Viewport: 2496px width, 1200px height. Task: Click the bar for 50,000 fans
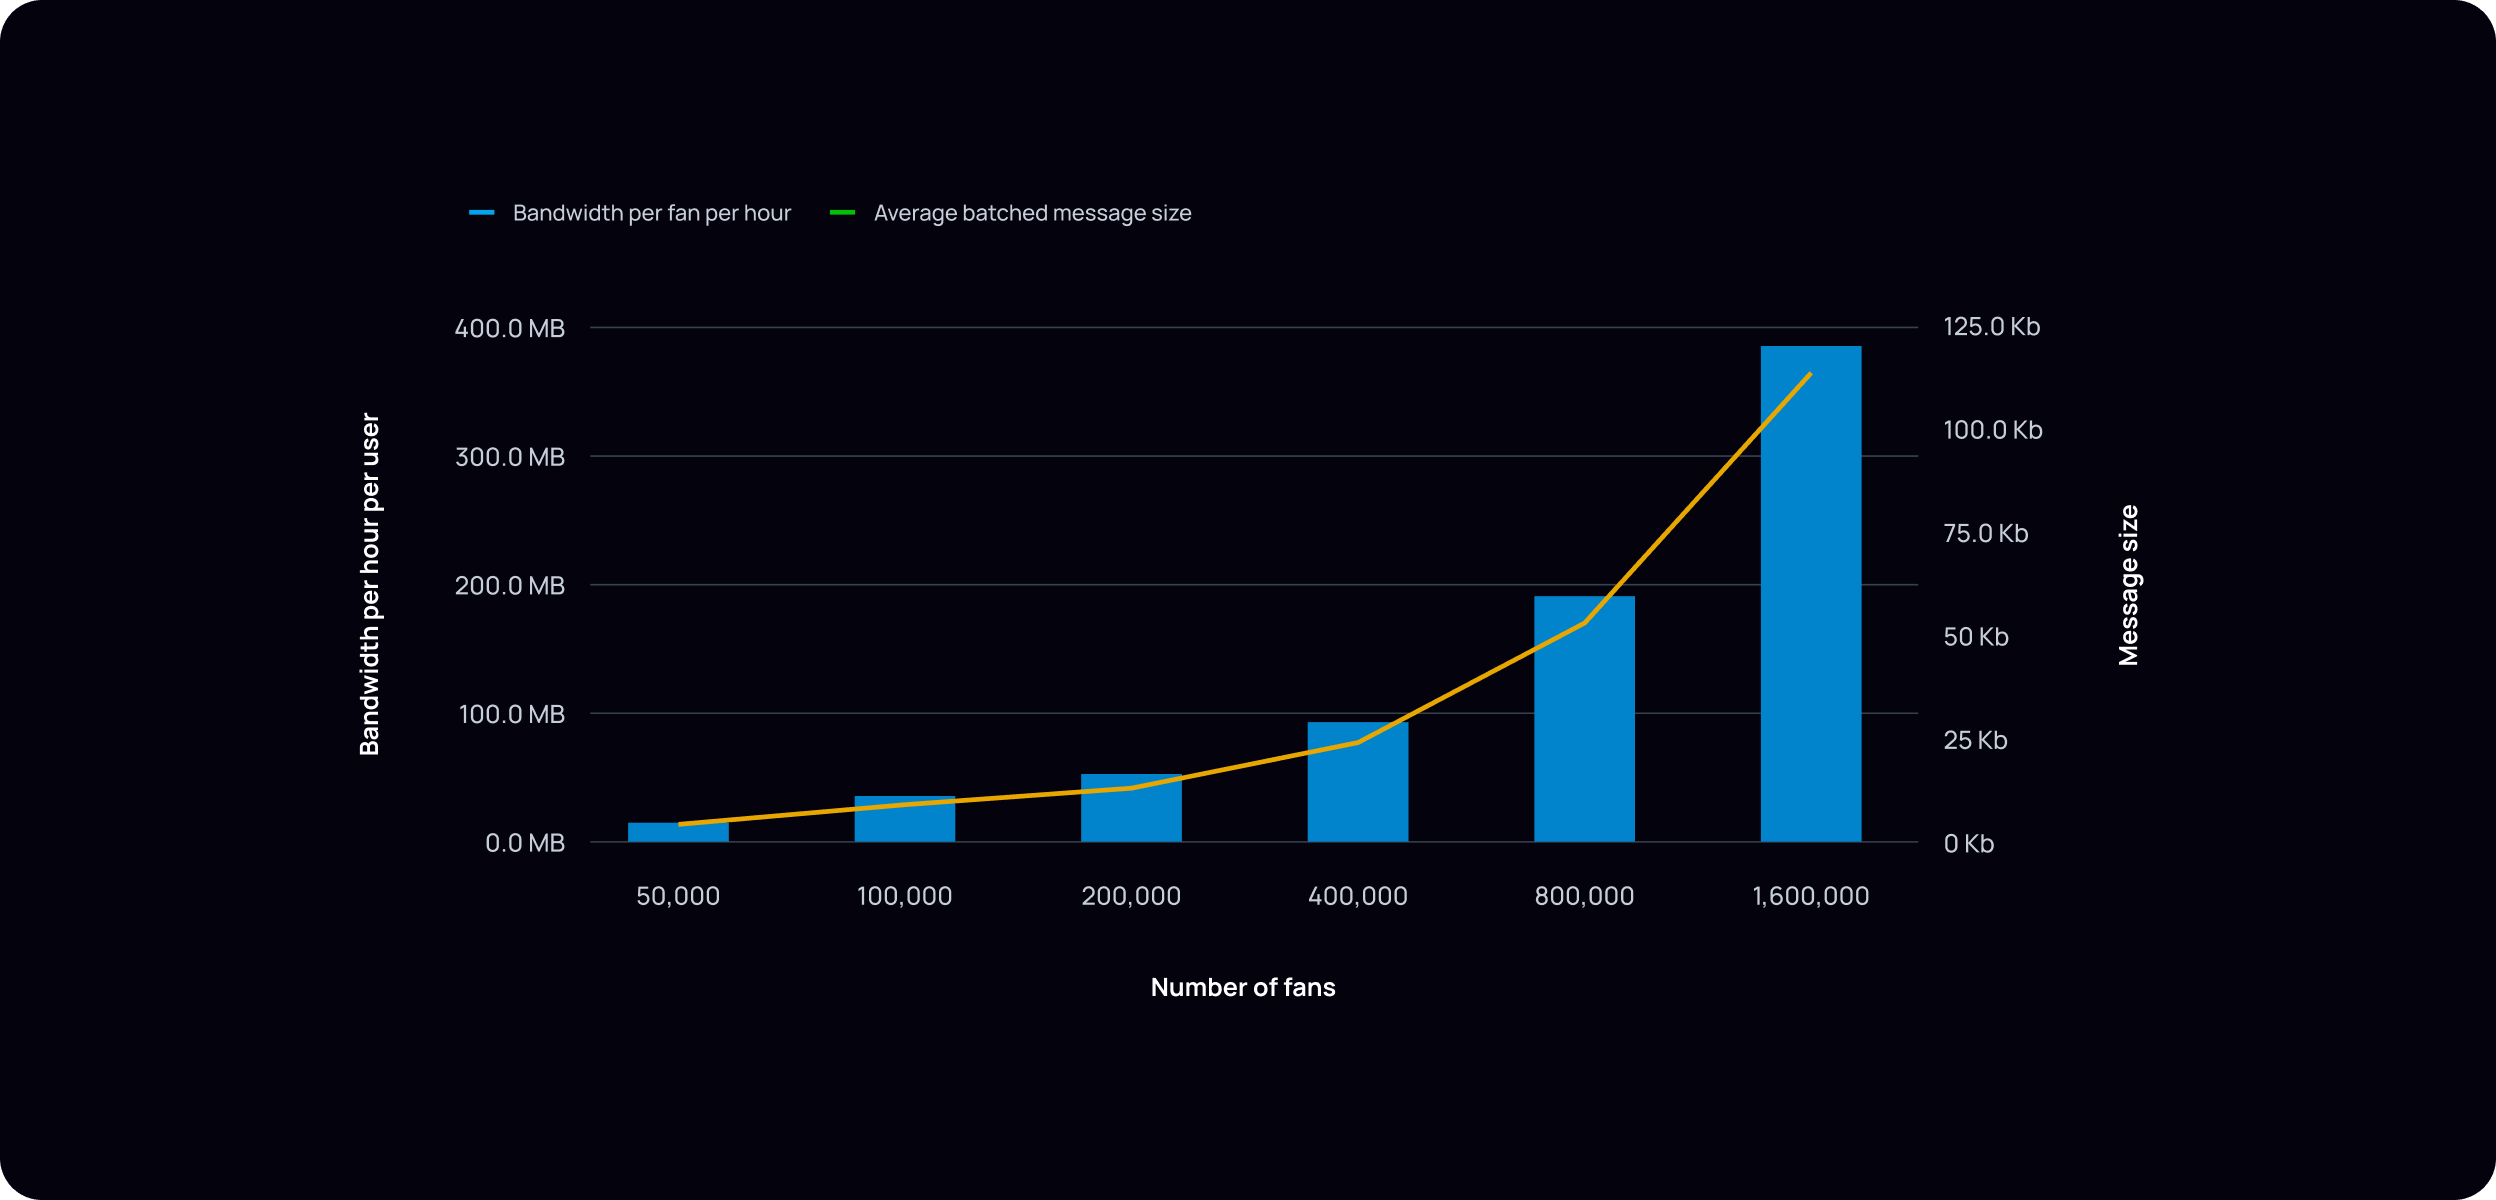tap(678, 833)
